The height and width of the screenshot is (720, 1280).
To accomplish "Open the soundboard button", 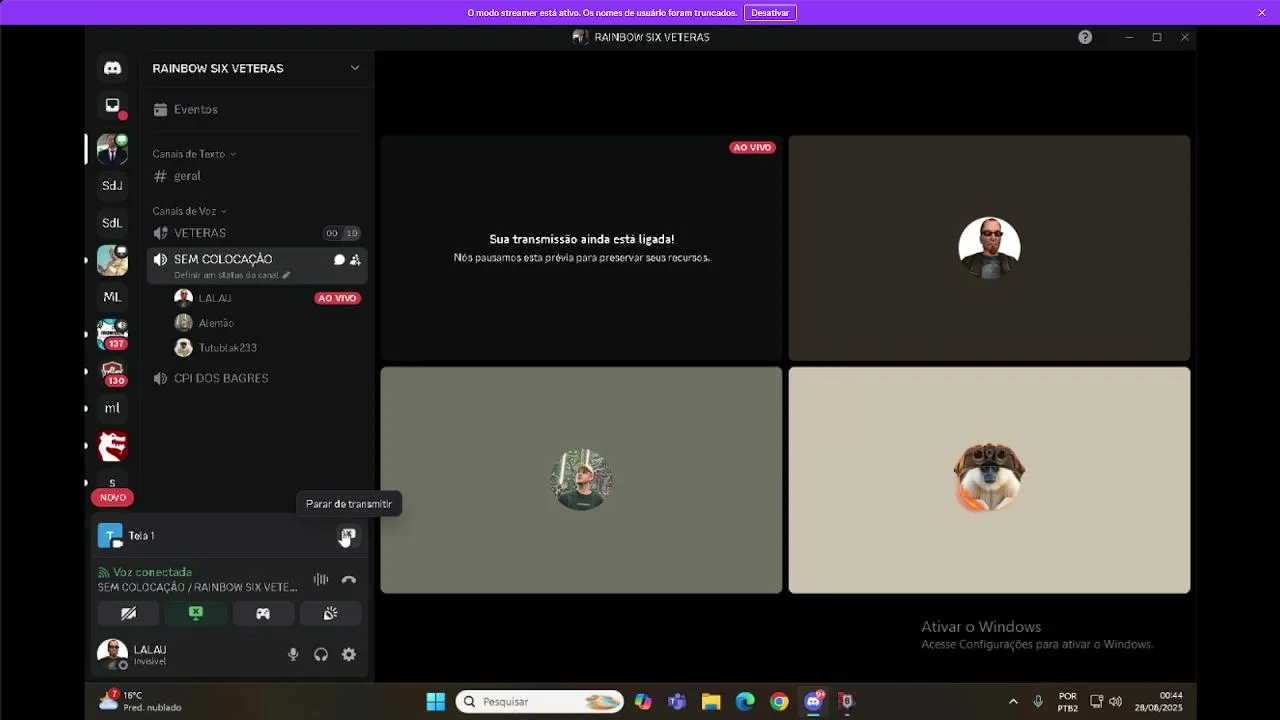I will point(331,613).
